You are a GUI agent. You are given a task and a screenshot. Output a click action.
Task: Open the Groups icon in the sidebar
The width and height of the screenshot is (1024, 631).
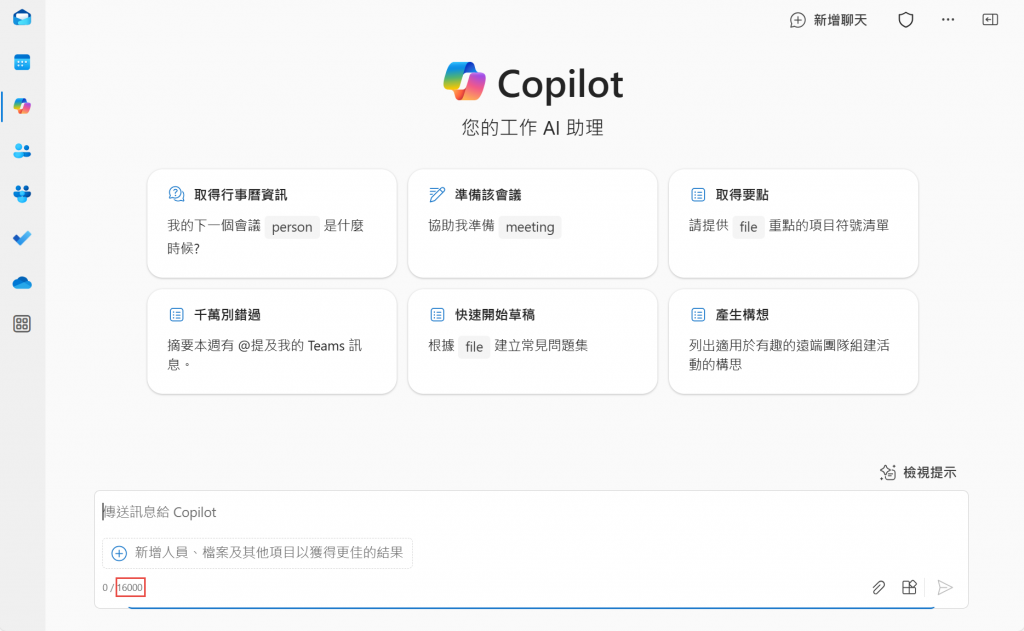point(22,194)
